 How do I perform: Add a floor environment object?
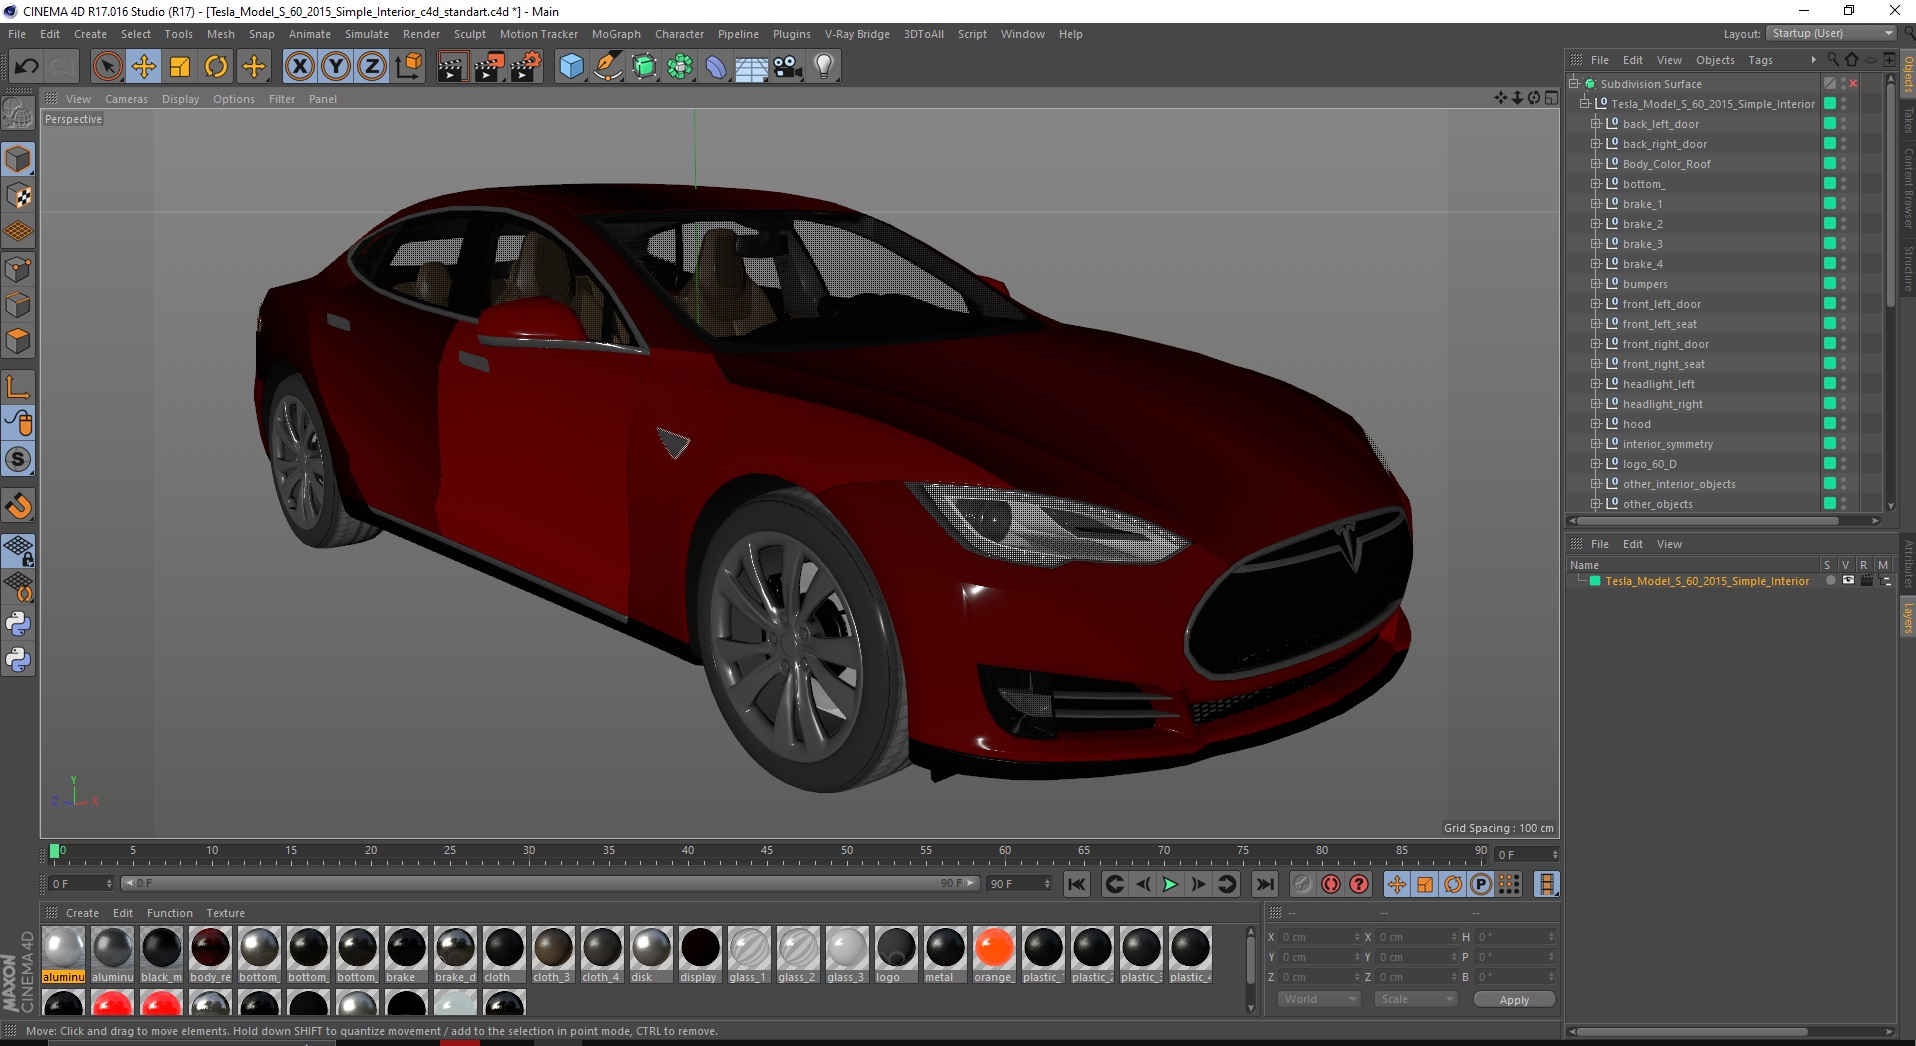coord(752,67)
